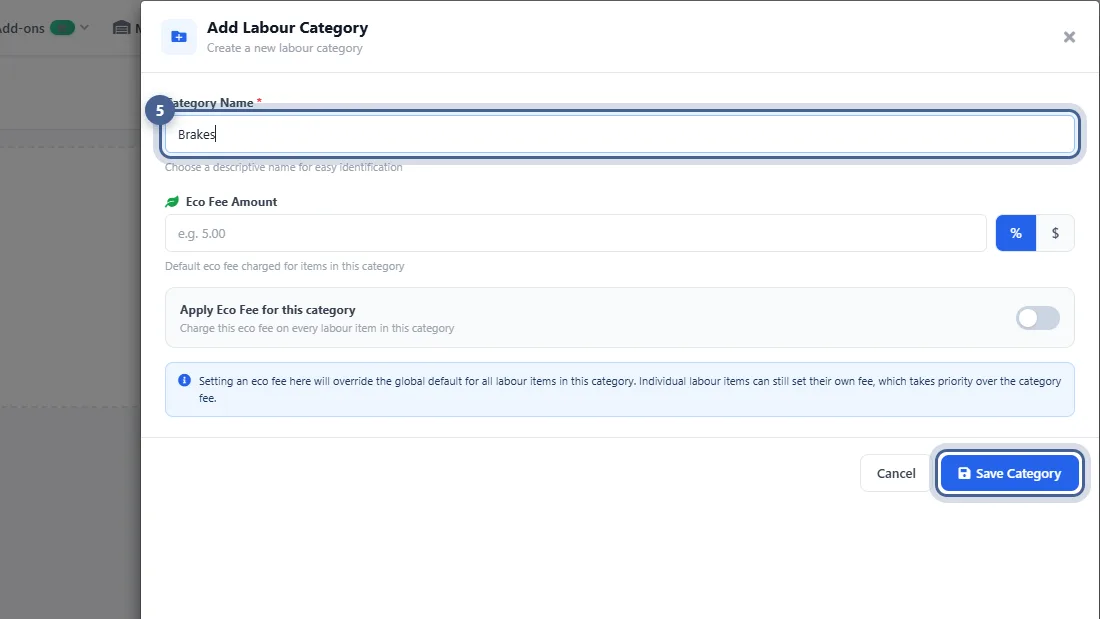
Task: Click the blue info icon in the notice
Action: [x=185, y=380]
